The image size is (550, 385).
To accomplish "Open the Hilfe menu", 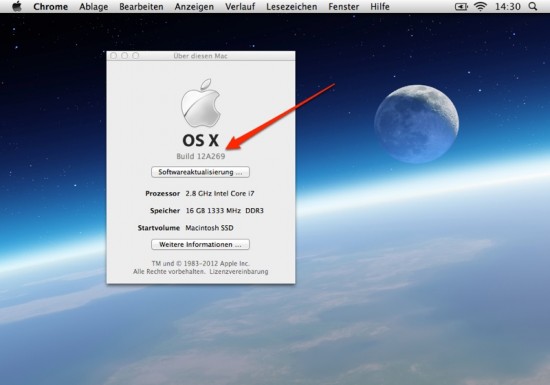I will [380, 7].
